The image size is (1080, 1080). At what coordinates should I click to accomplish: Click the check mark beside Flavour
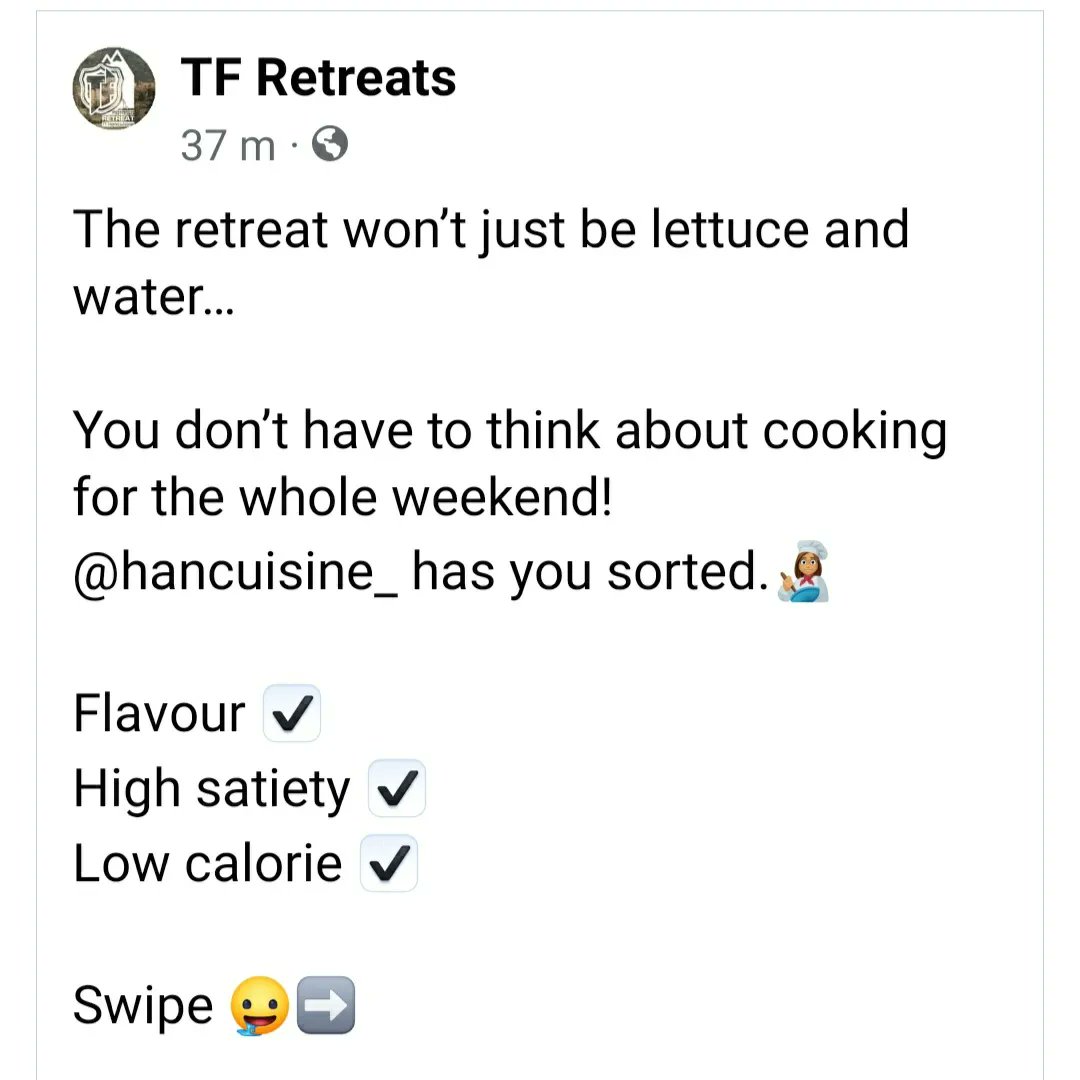[292, 713]
